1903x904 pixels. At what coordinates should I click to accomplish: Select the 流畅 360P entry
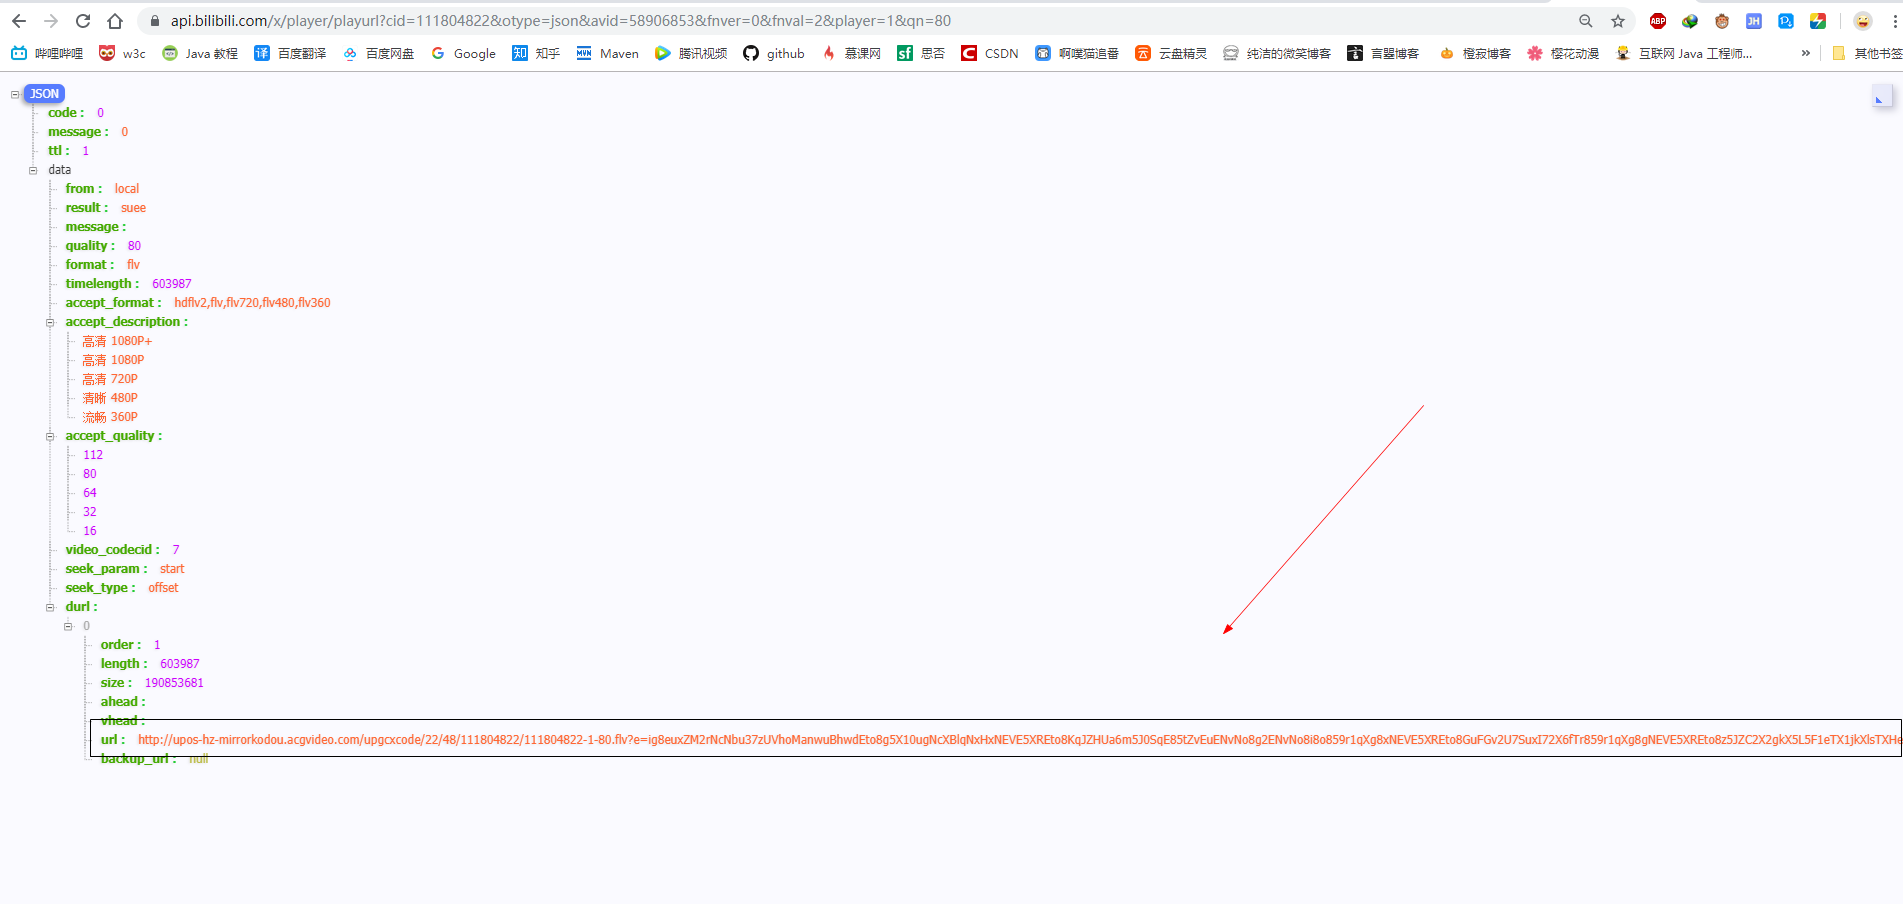point(110,417)
